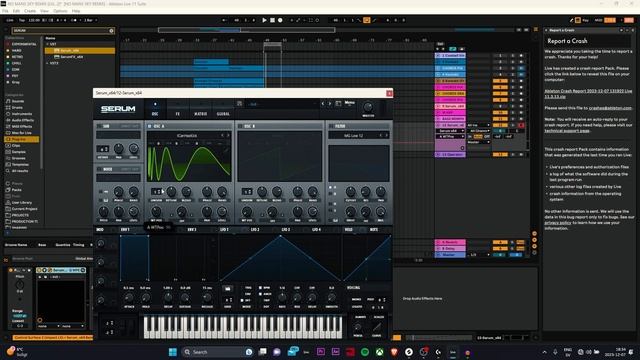Viewport: 640px width, 360px height.
Task: Open User Library in browser places
Action: click(x=22, y=202)
